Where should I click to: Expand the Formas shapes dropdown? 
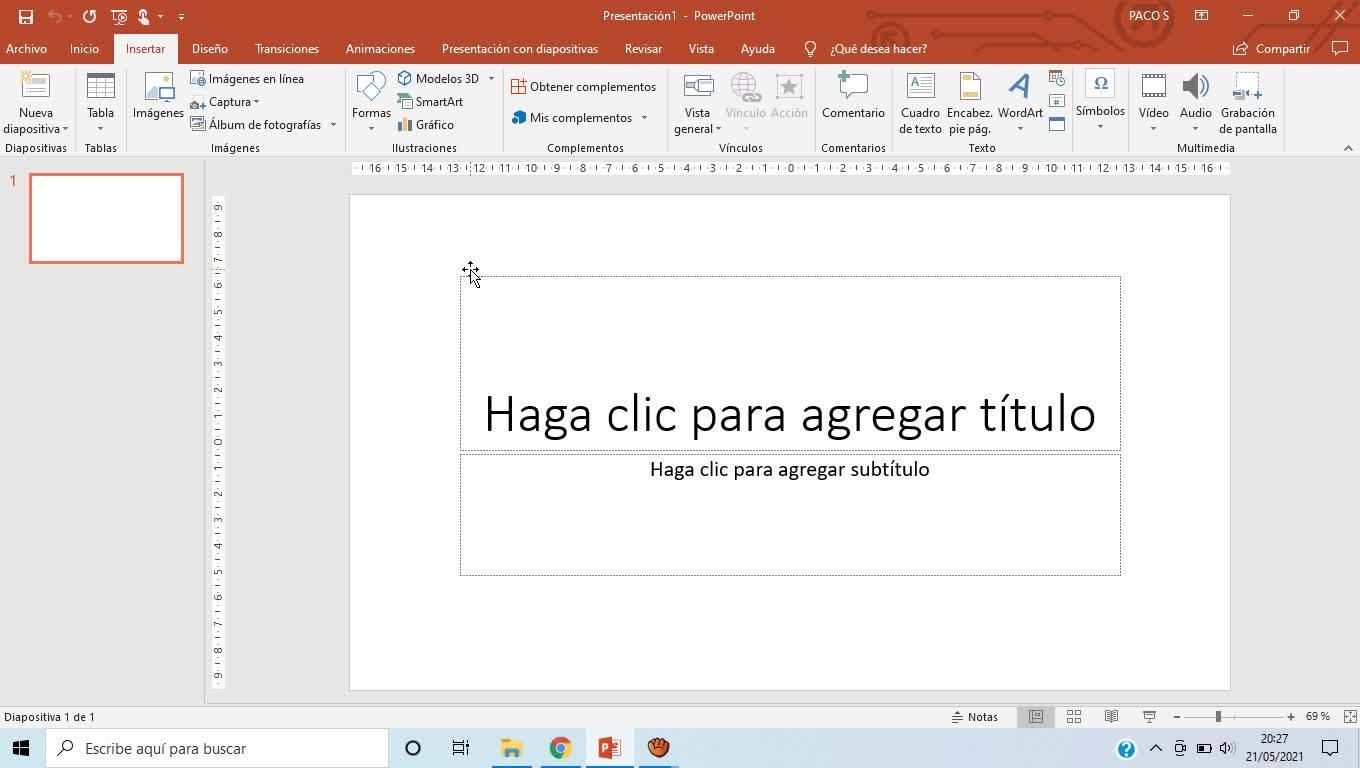[371, 128]
